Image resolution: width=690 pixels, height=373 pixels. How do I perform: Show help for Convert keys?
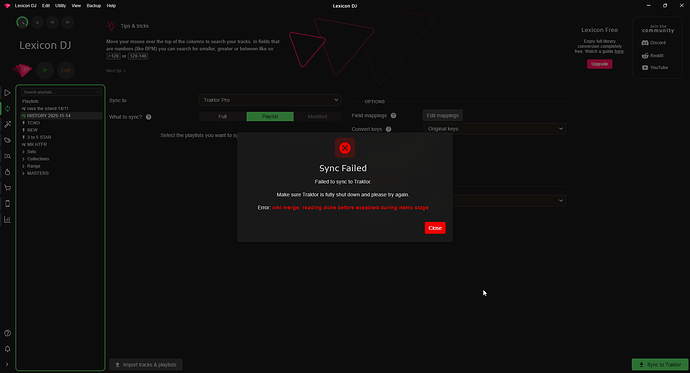388,129
